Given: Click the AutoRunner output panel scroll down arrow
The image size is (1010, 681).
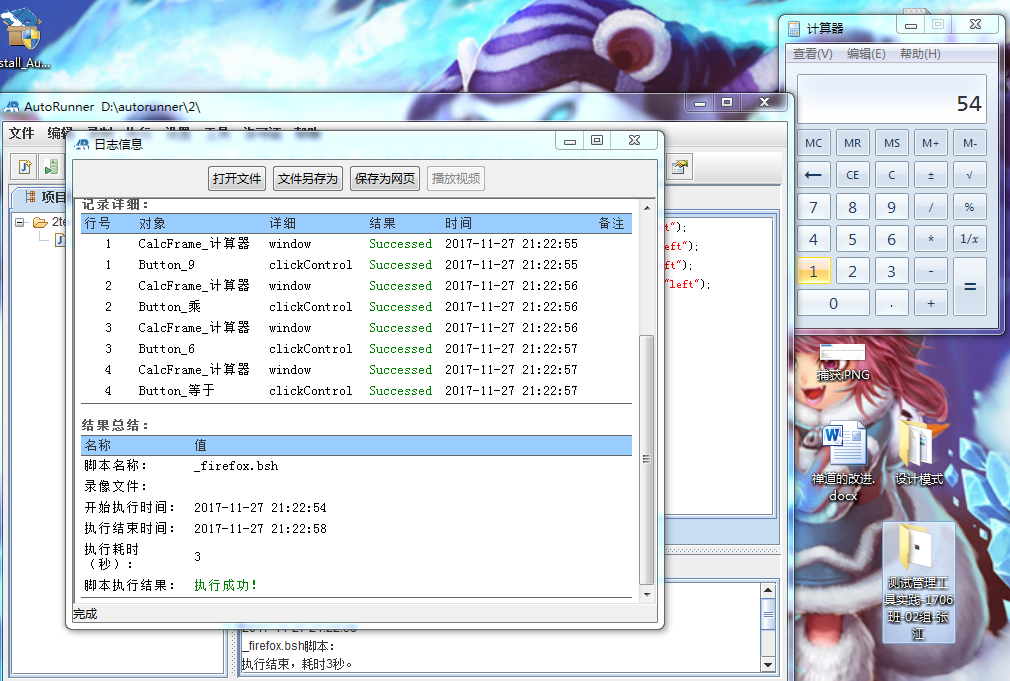Looking at the screenshot, I should click(x=768, y=664).
